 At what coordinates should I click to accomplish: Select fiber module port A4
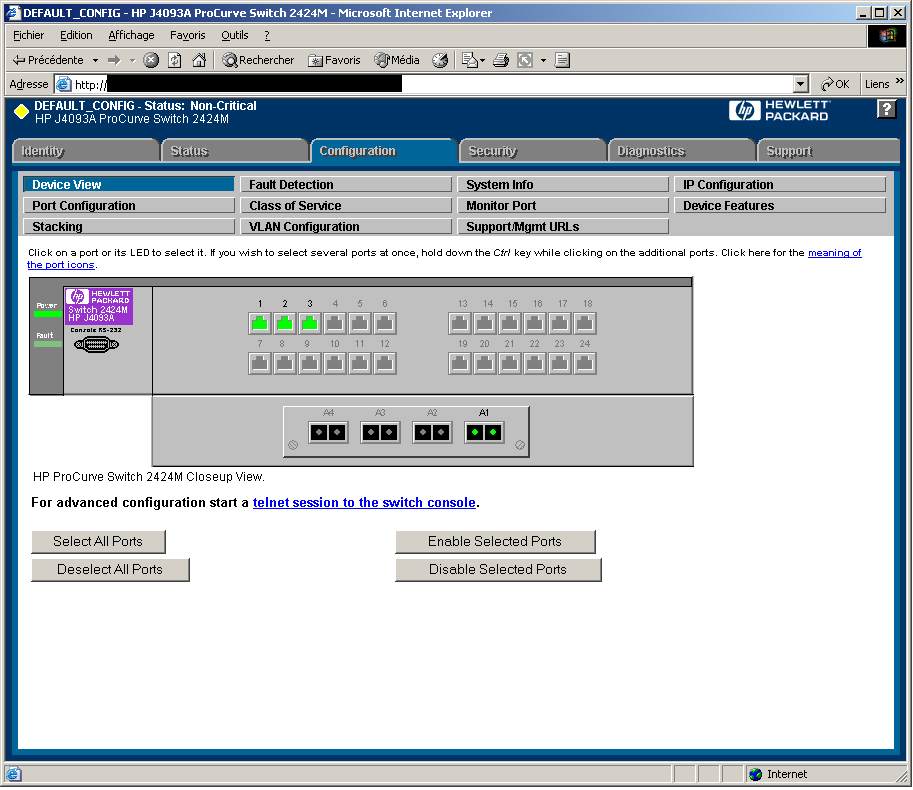coord(328,432)
